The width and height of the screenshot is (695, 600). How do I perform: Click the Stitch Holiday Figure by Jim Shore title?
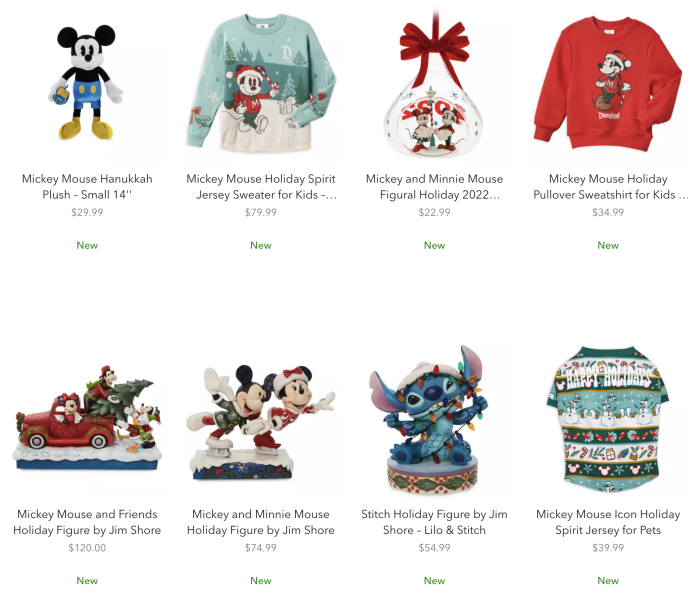pyautogui.click(x=434, y=522)
